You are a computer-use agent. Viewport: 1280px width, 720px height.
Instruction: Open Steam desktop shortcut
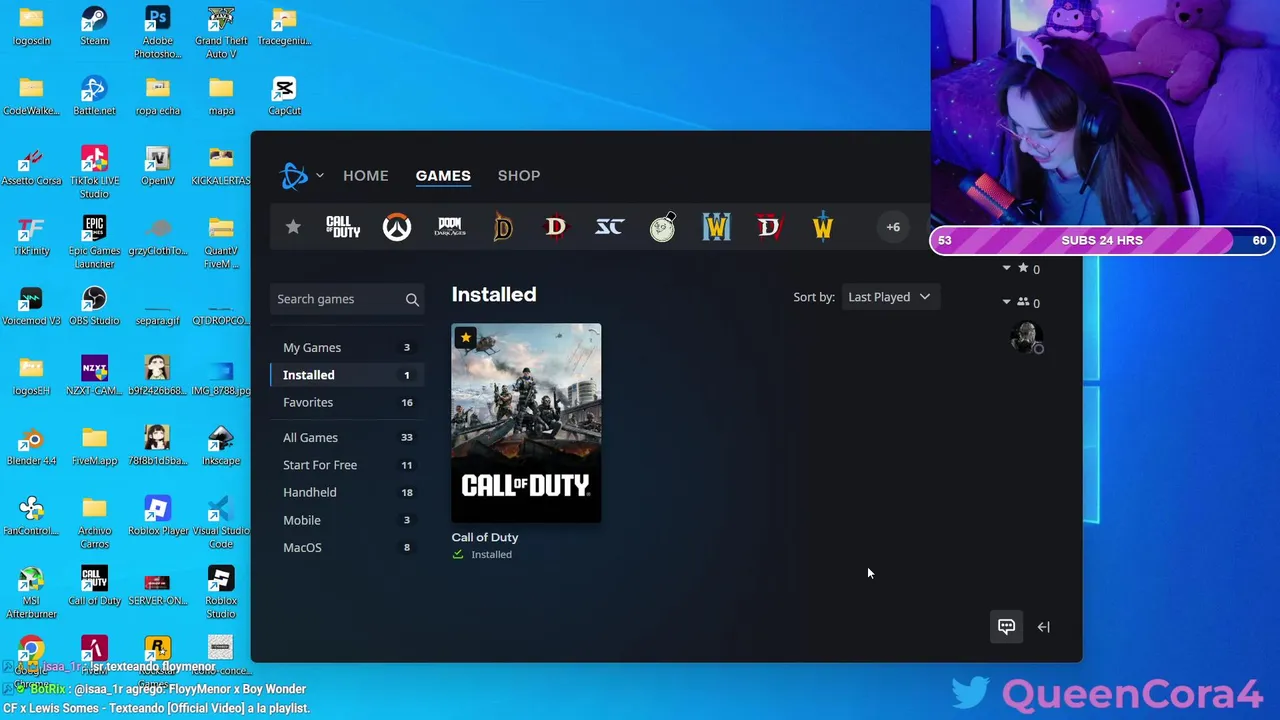(x=94, y=26)
